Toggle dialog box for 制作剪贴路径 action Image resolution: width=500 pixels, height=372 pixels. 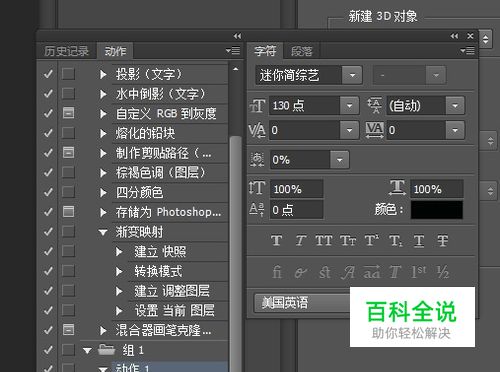click(x=68, y=153)
